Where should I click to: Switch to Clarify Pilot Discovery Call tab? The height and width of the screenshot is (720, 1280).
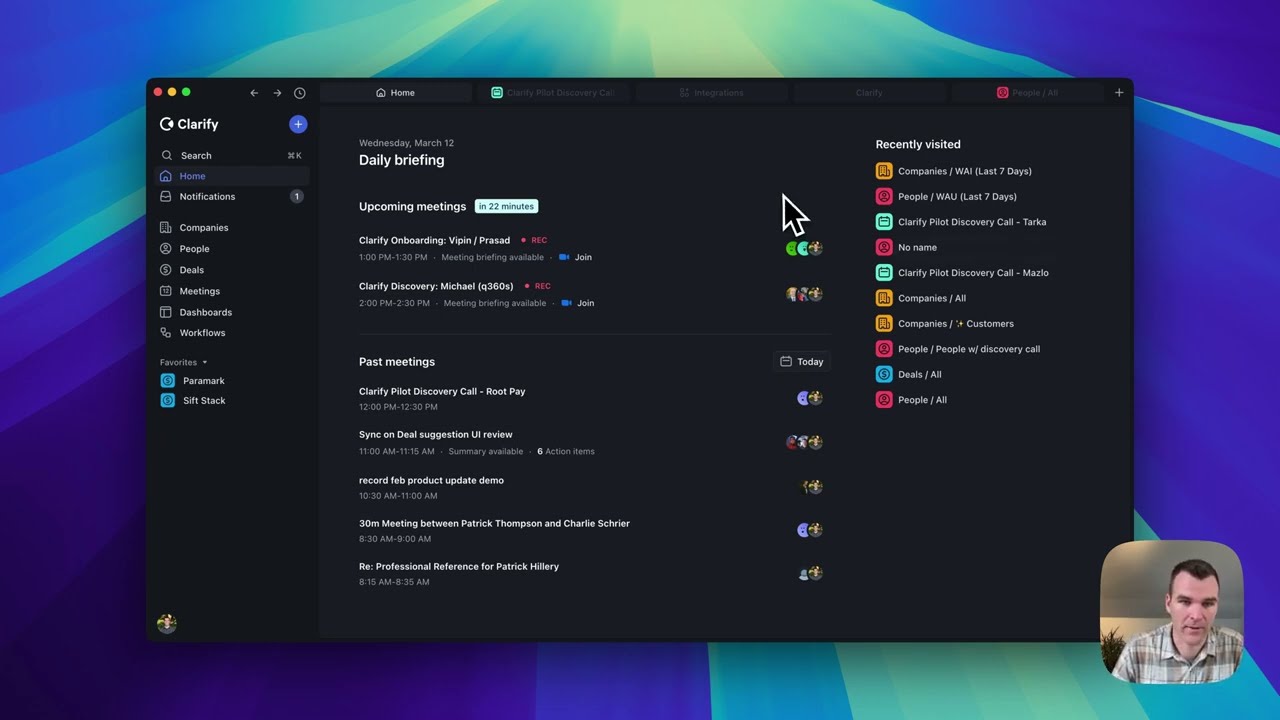(553, 93)
